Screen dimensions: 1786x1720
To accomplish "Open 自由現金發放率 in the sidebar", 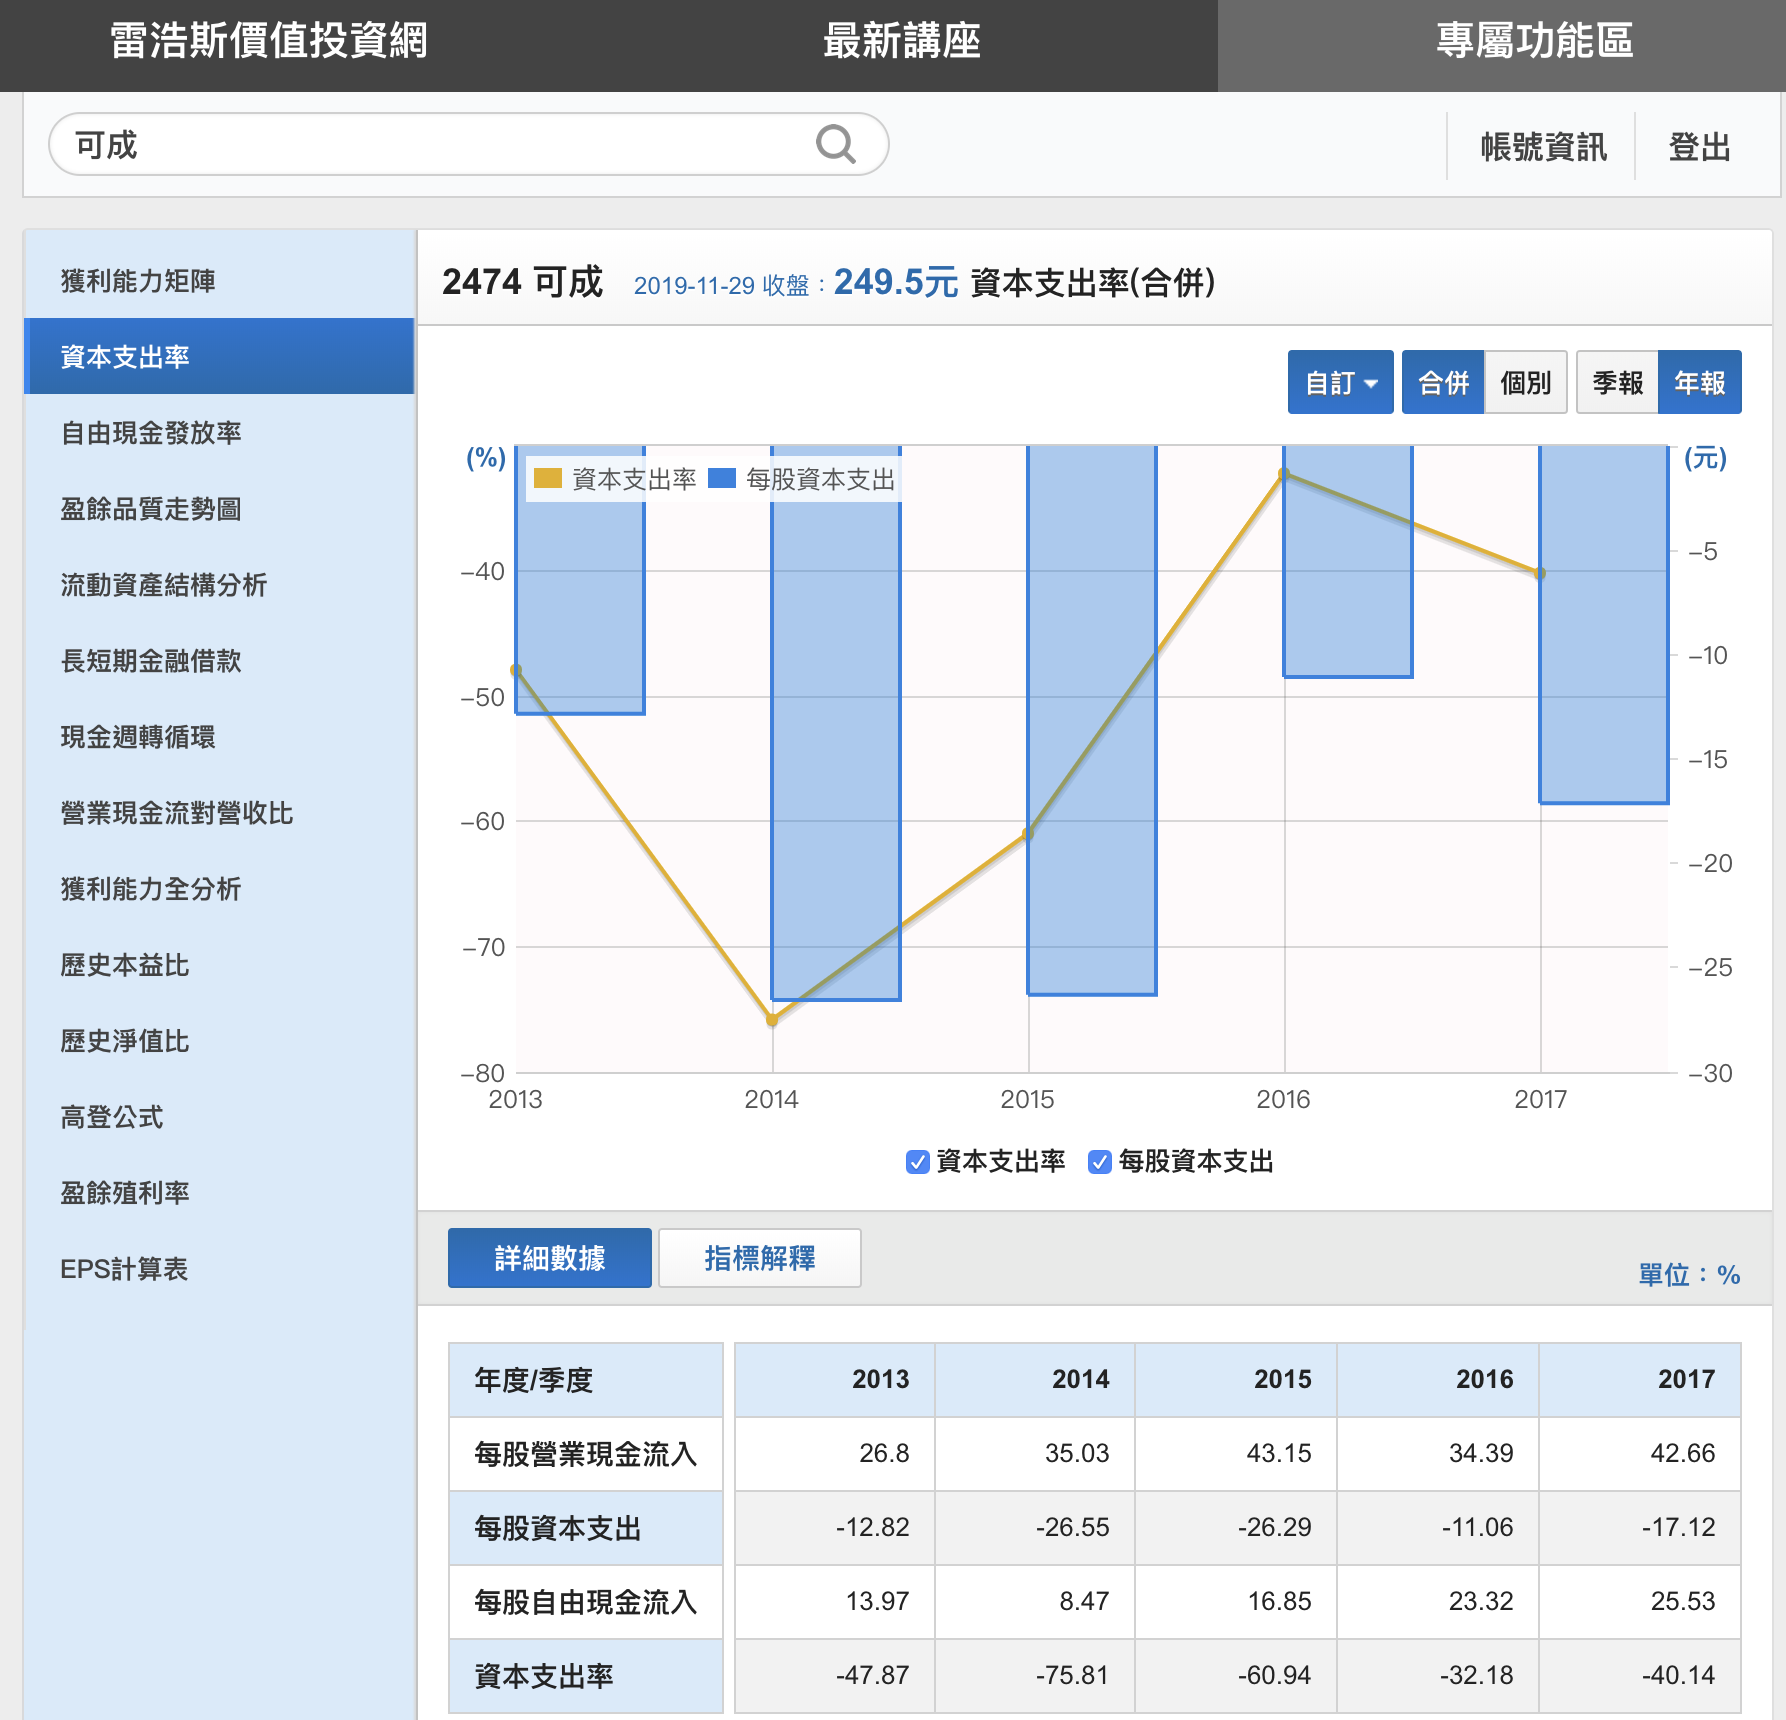I will (151, 433).
